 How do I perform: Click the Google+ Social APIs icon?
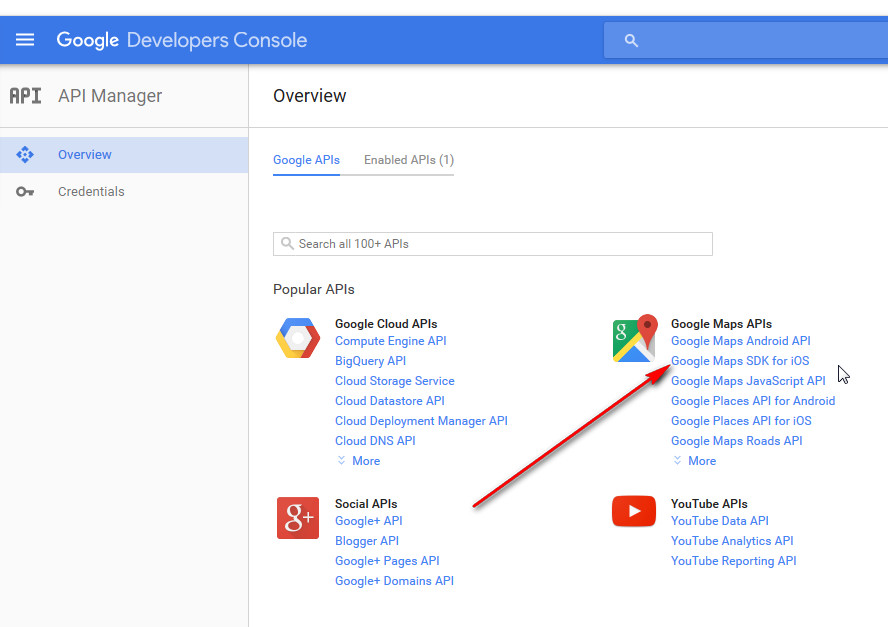[x=298, y=518]
